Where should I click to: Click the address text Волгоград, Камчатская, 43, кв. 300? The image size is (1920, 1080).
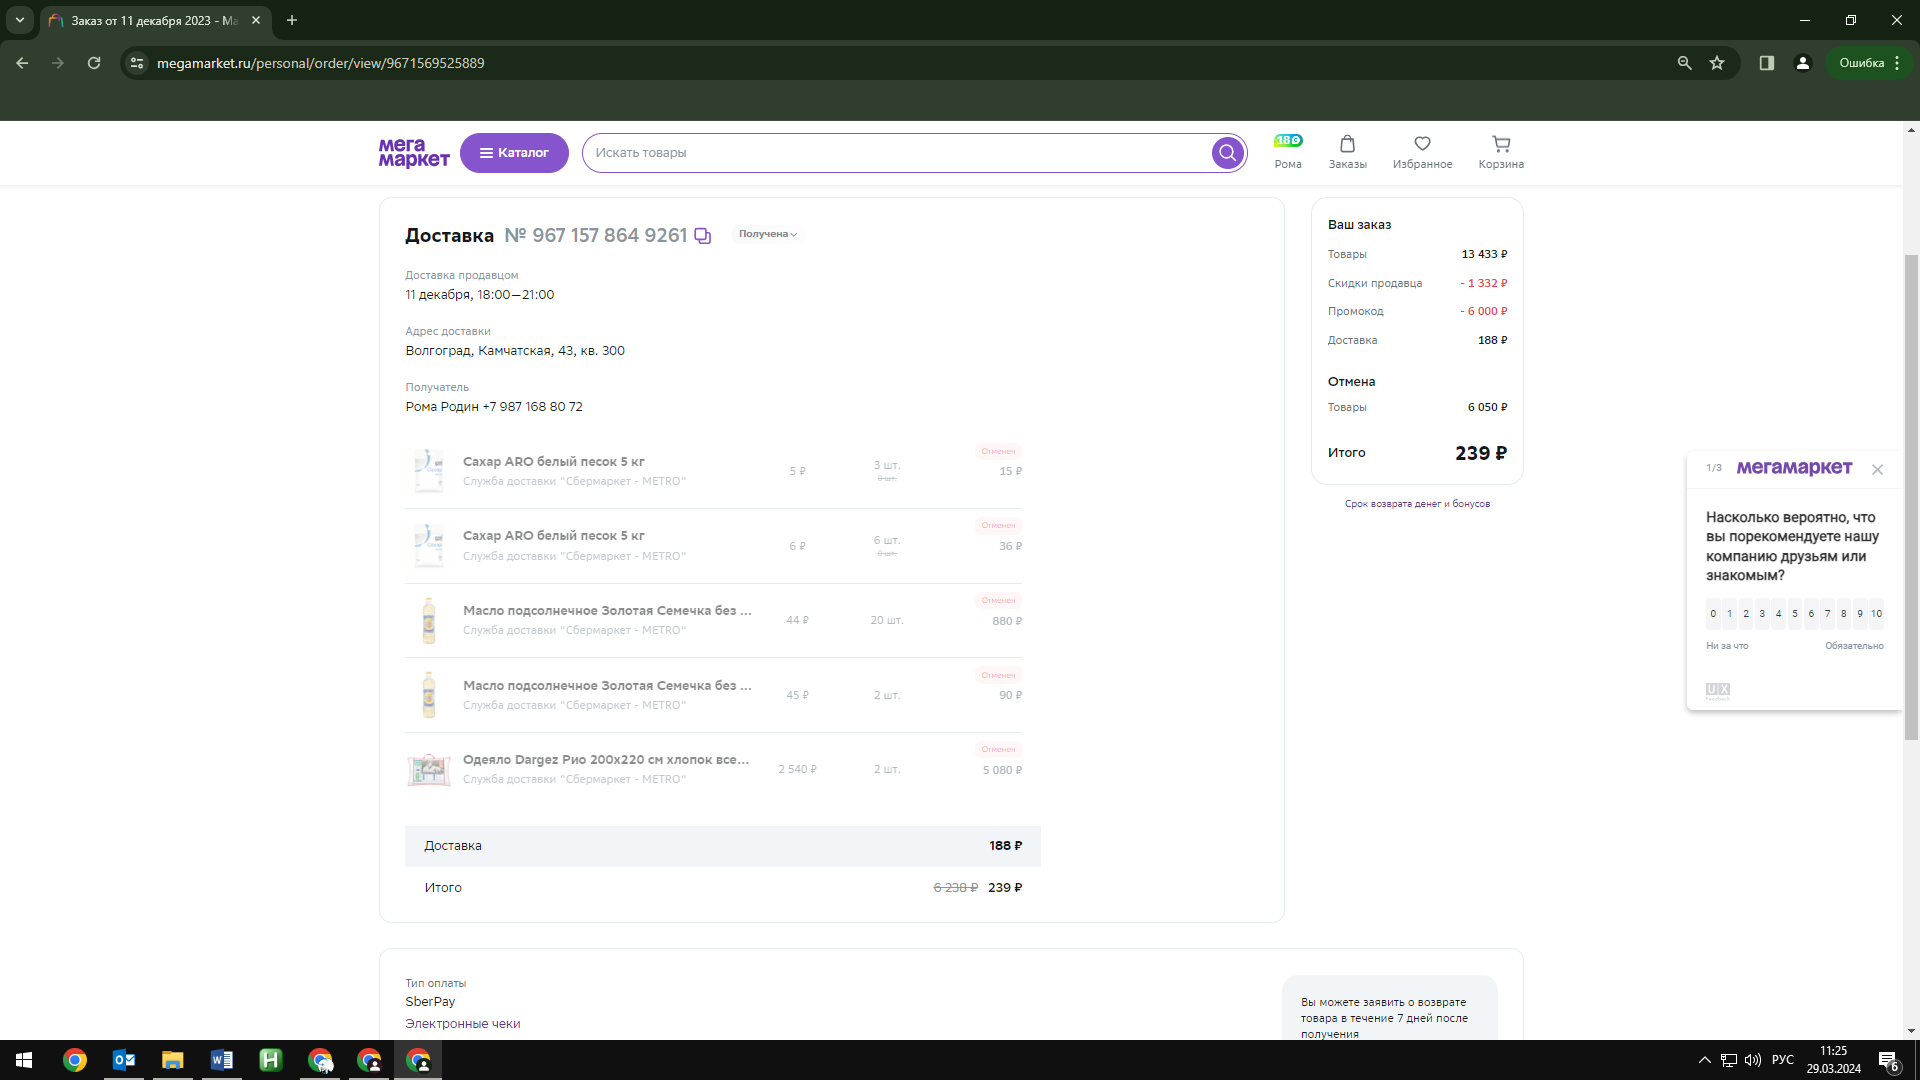[515, 351]
